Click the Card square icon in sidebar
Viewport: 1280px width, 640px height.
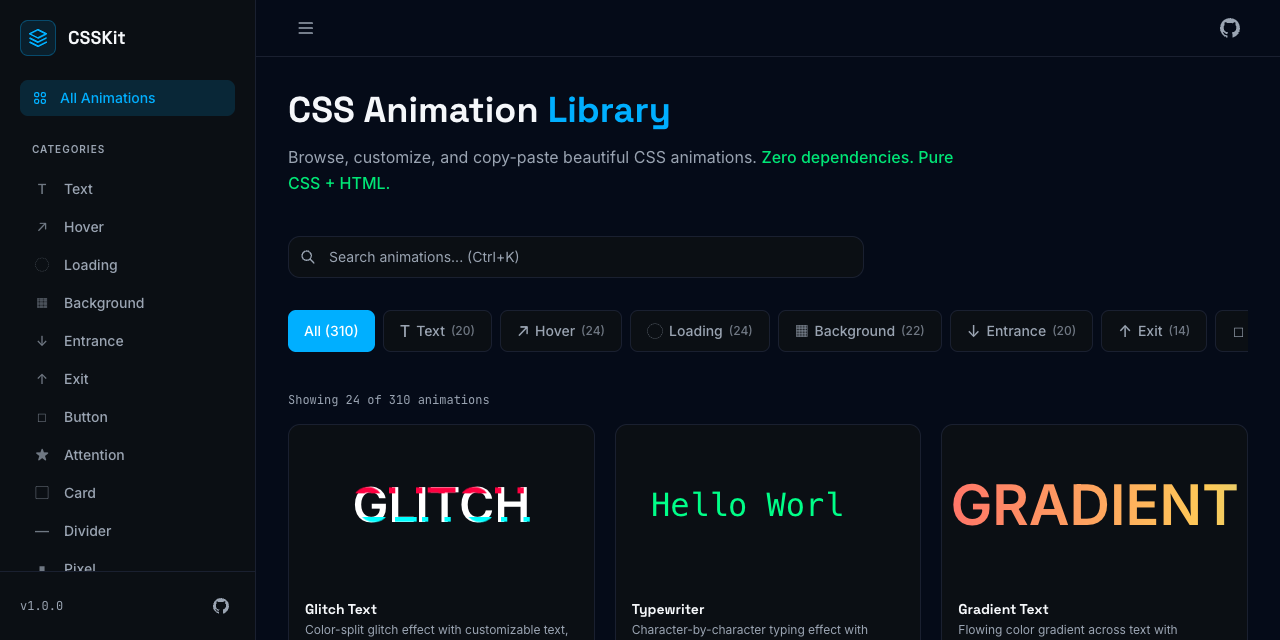pos(42,493)
